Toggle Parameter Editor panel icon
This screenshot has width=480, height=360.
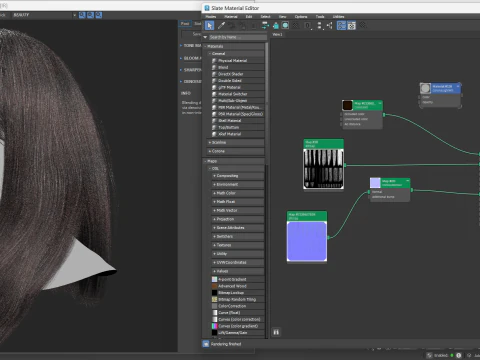pyautogui.click(x=352, y=25)
